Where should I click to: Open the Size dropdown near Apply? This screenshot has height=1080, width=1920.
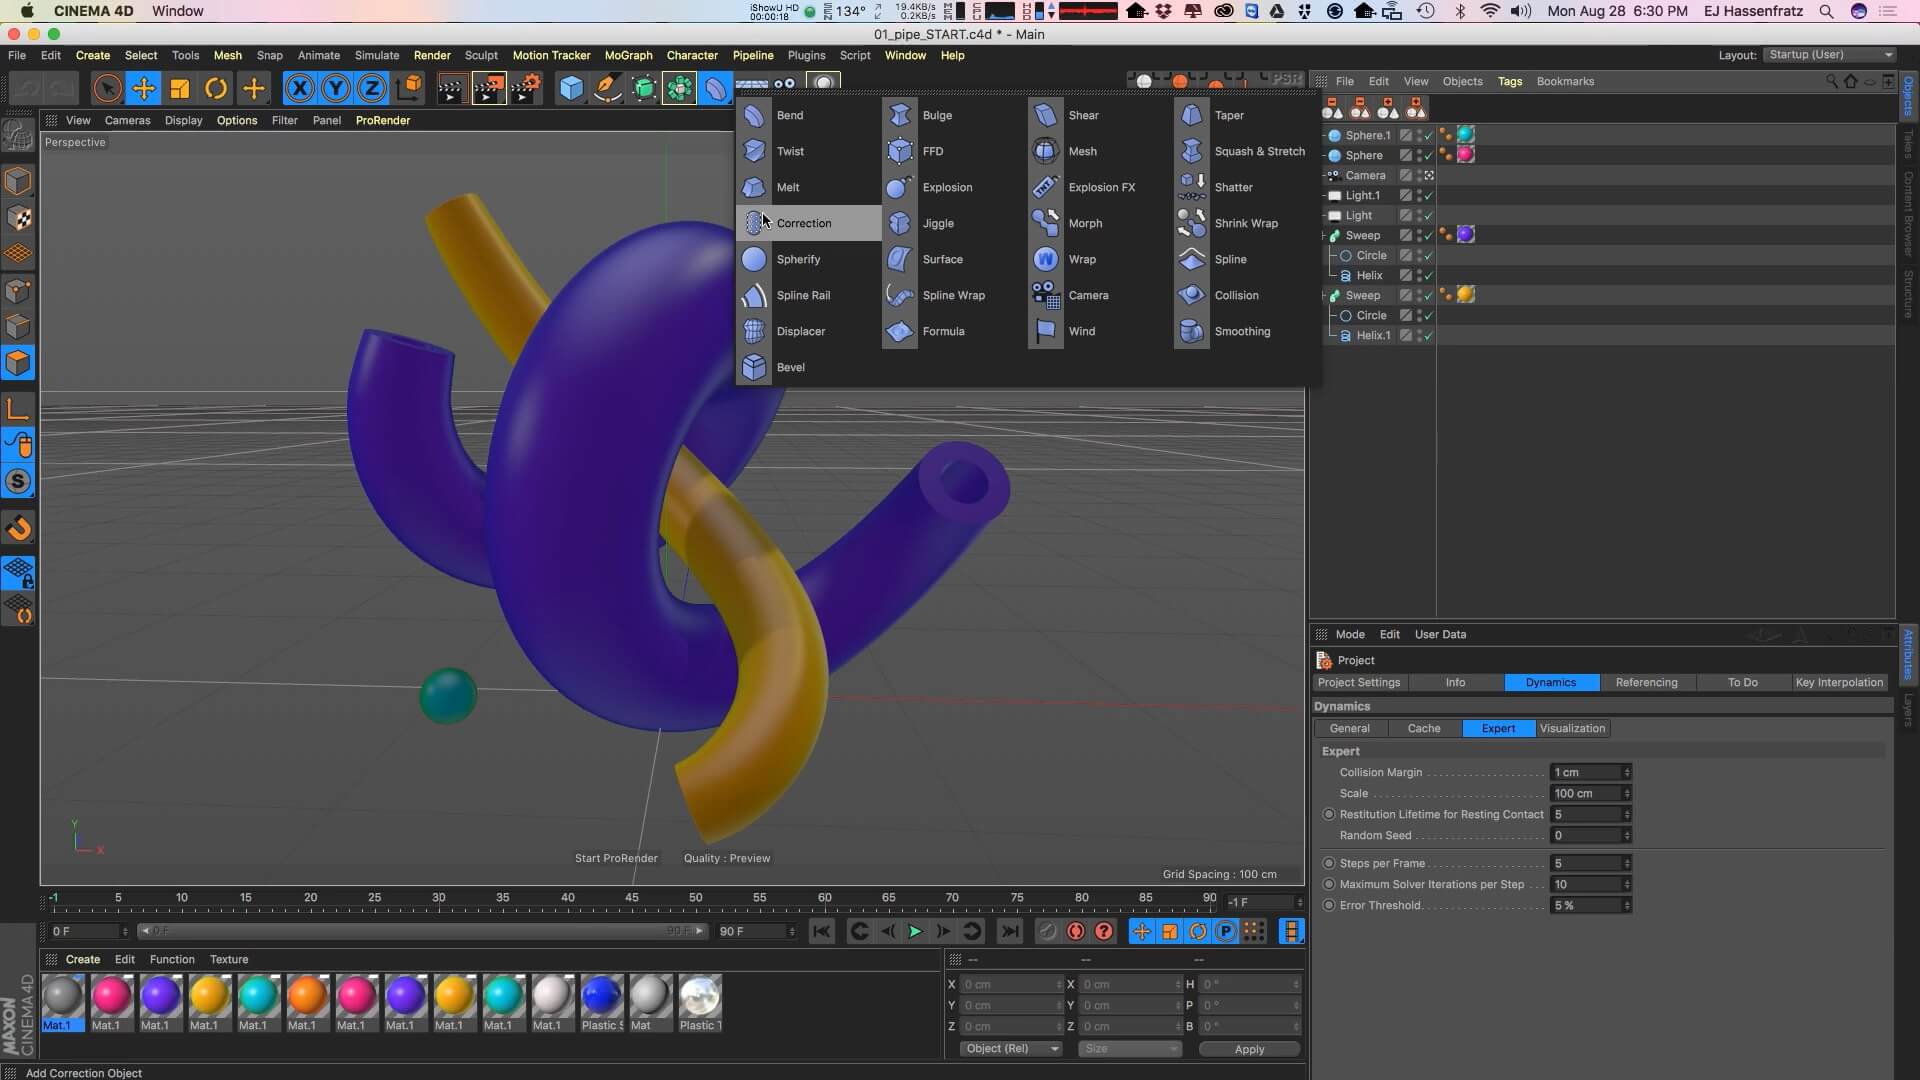[x=1129, y=1048]
